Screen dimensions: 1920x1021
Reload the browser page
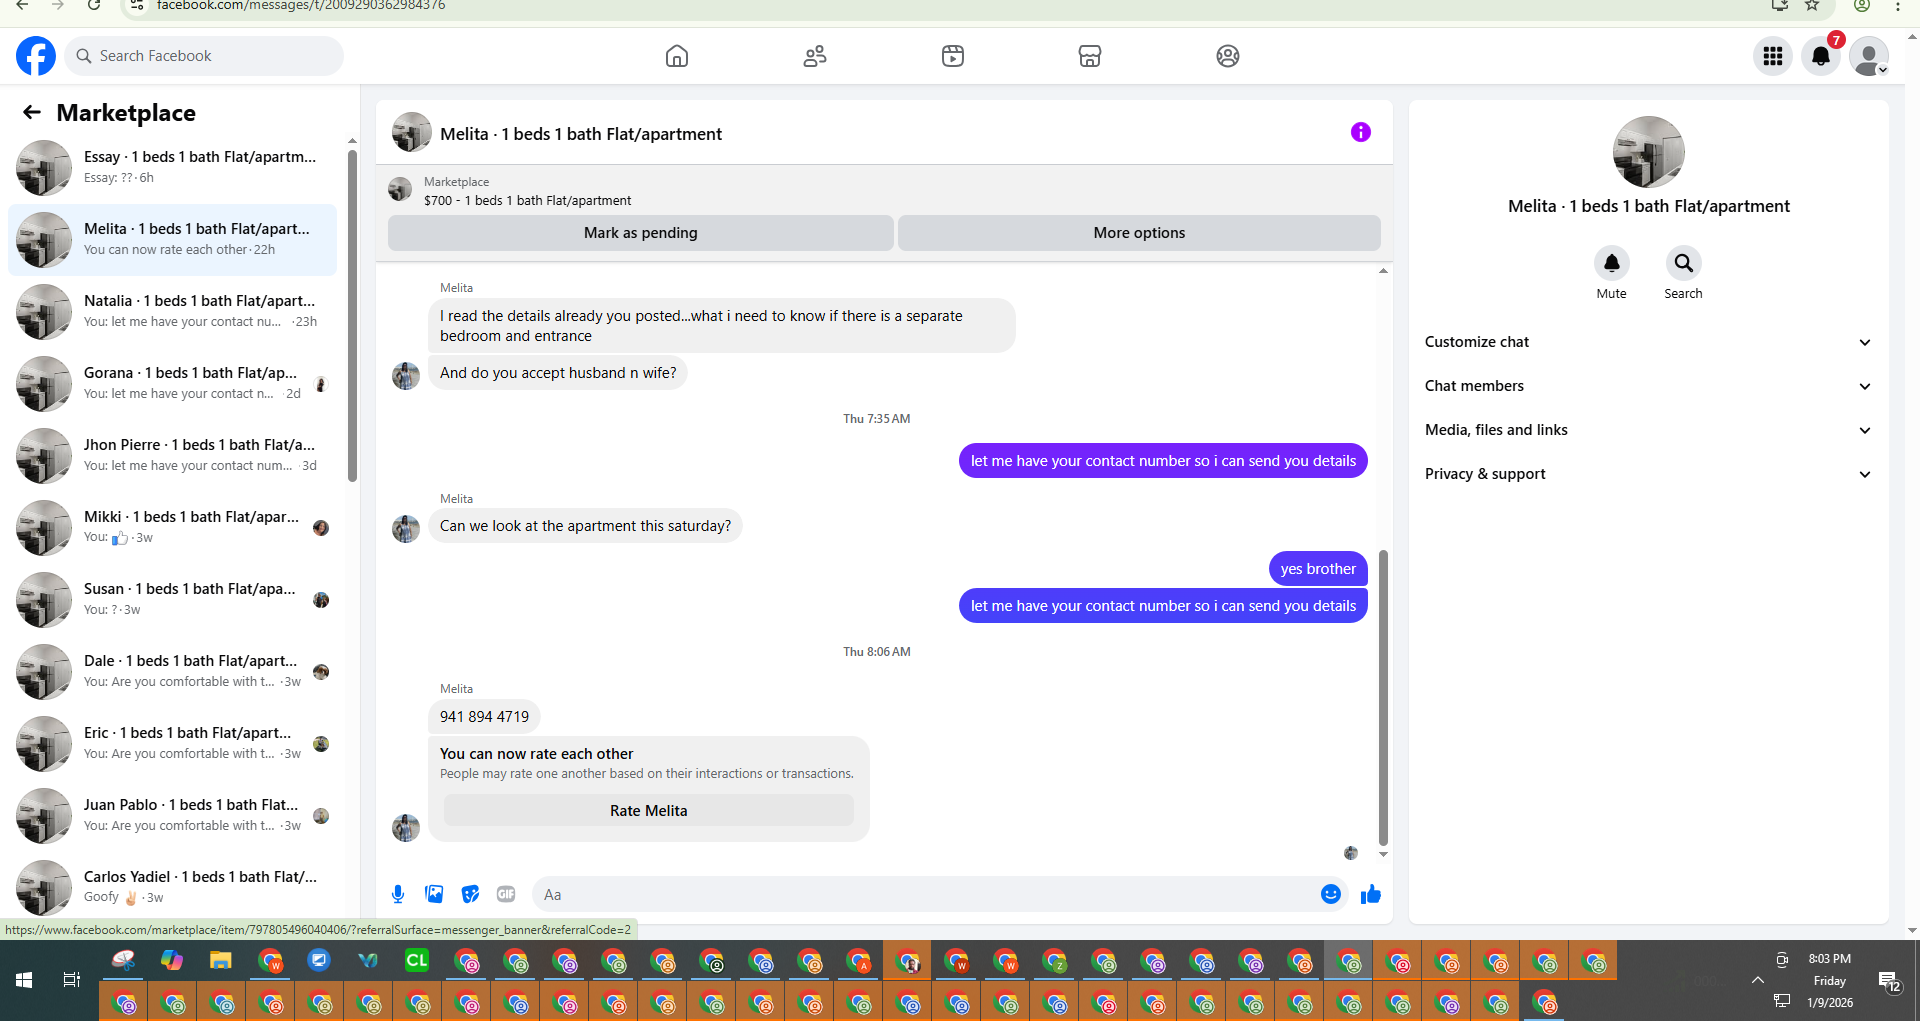pyautogui.click(x=93, y=6)
